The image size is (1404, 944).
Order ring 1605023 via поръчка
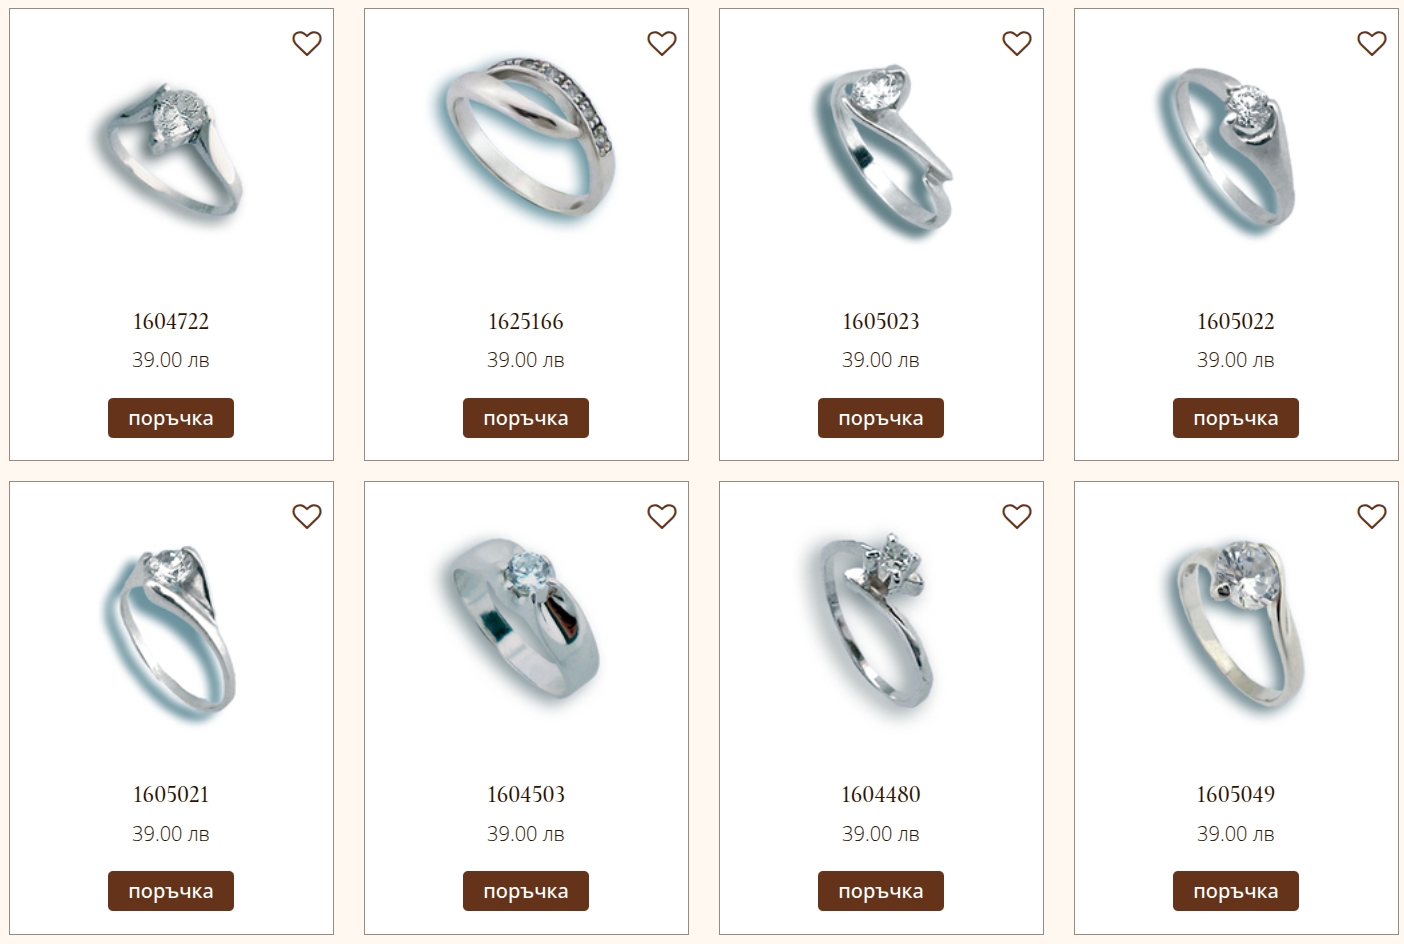click(x=881, y=418)
